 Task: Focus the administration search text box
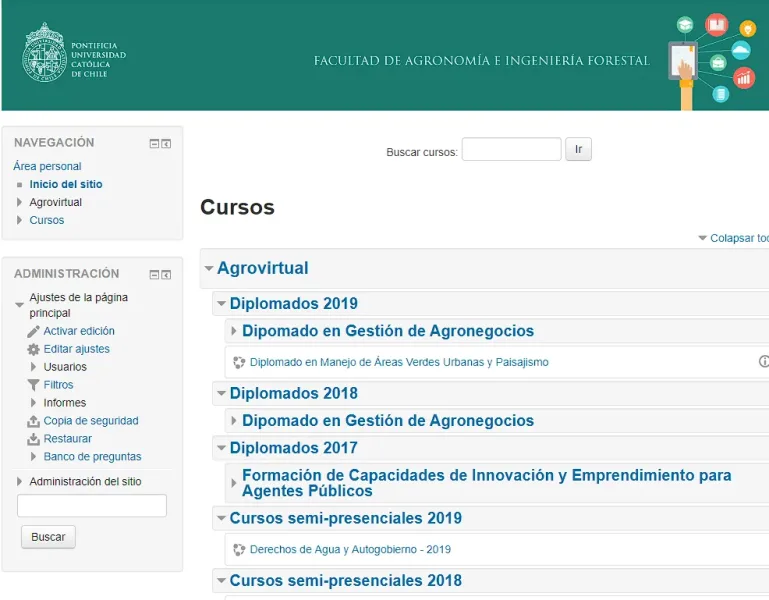(x=92, y=506)
